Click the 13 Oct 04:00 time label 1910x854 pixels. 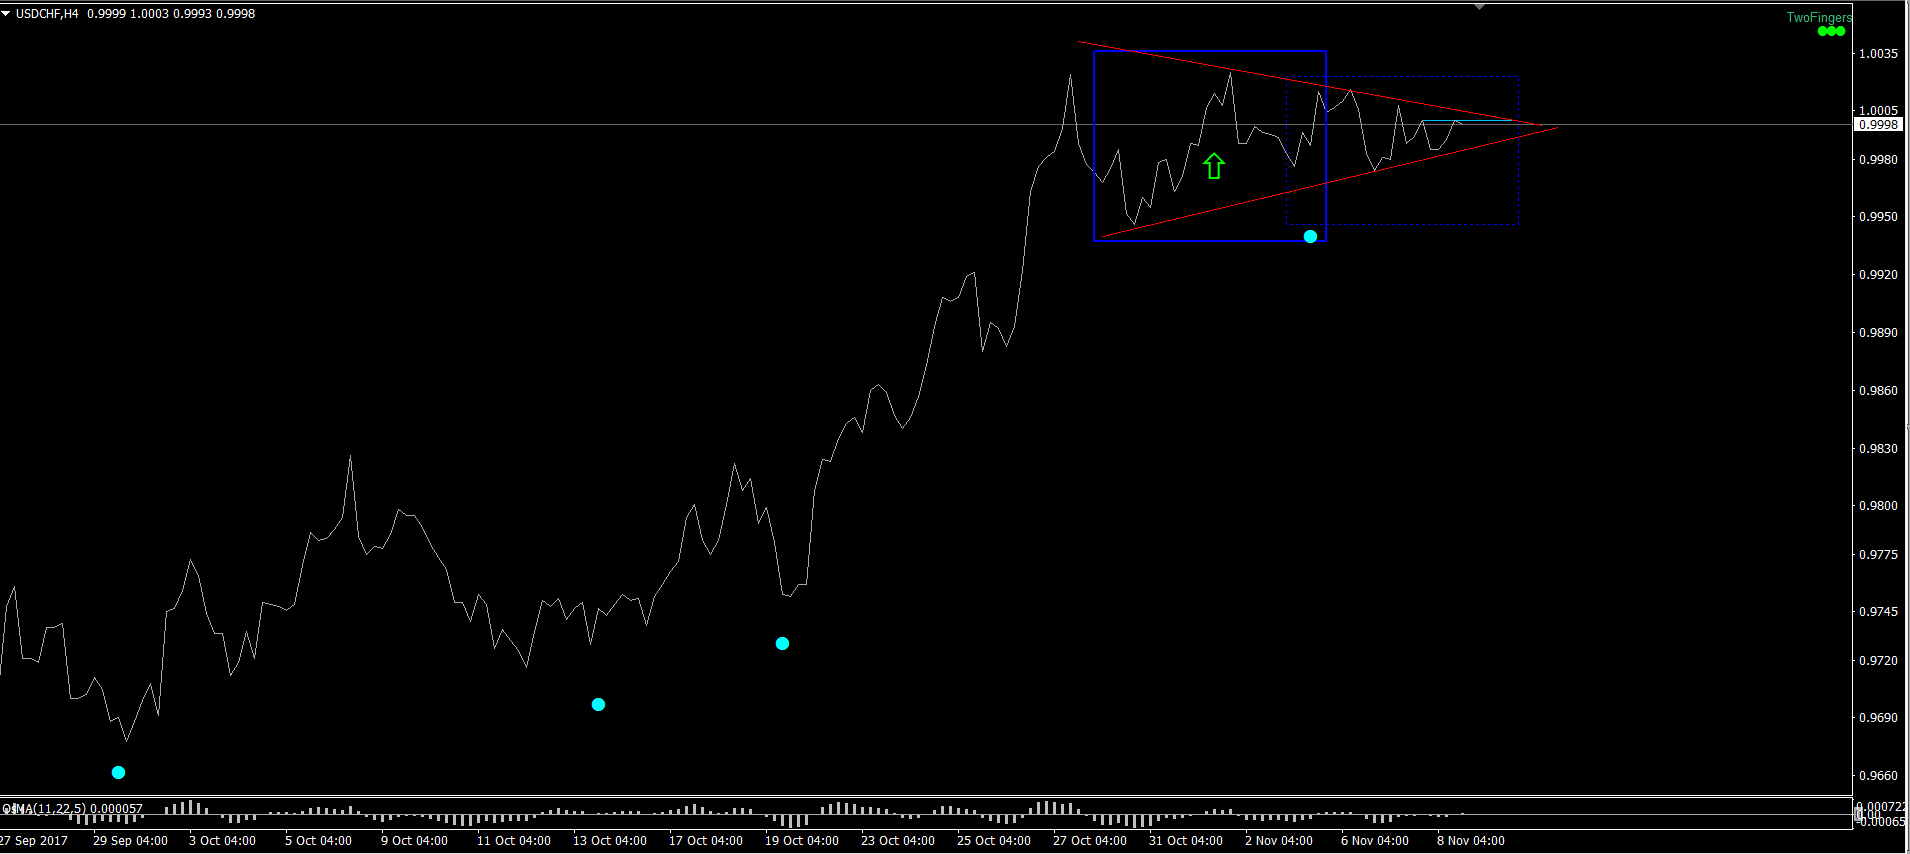(610, 841)
